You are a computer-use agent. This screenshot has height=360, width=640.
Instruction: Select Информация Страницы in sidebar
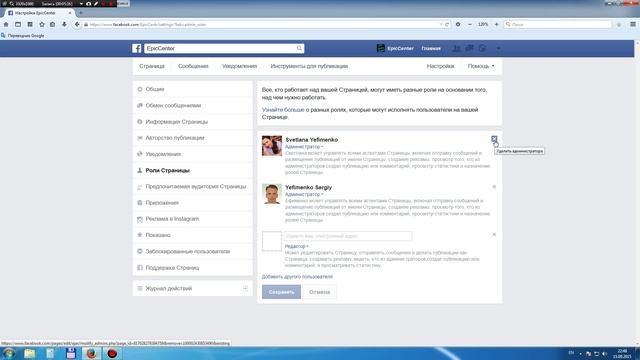coord(193,122)
